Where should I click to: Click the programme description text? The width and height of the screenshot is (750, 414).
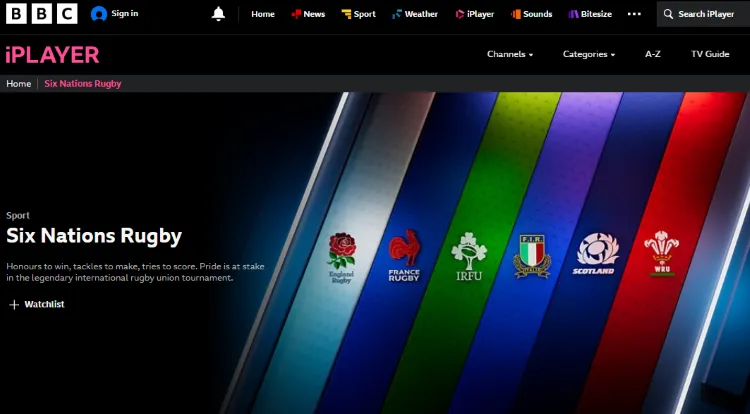tap(135, 272)
